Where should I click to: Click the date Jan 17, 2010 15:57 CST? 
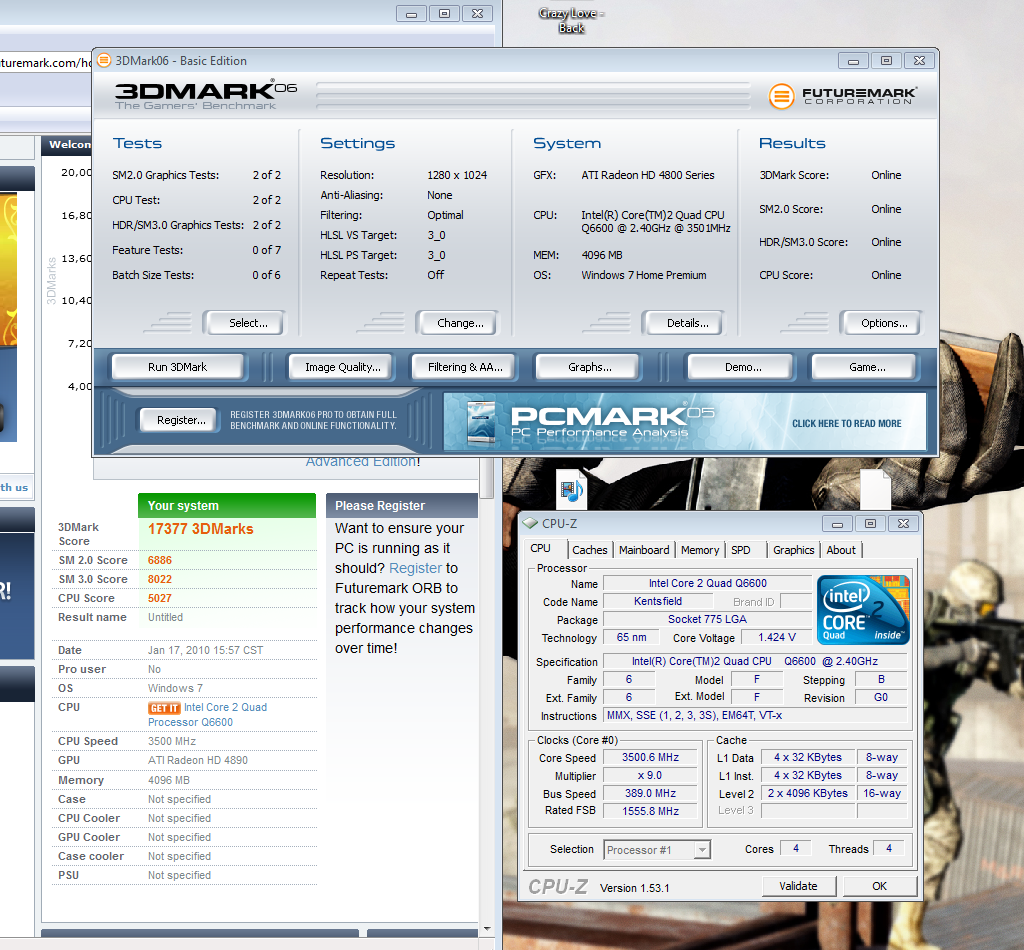205,650
